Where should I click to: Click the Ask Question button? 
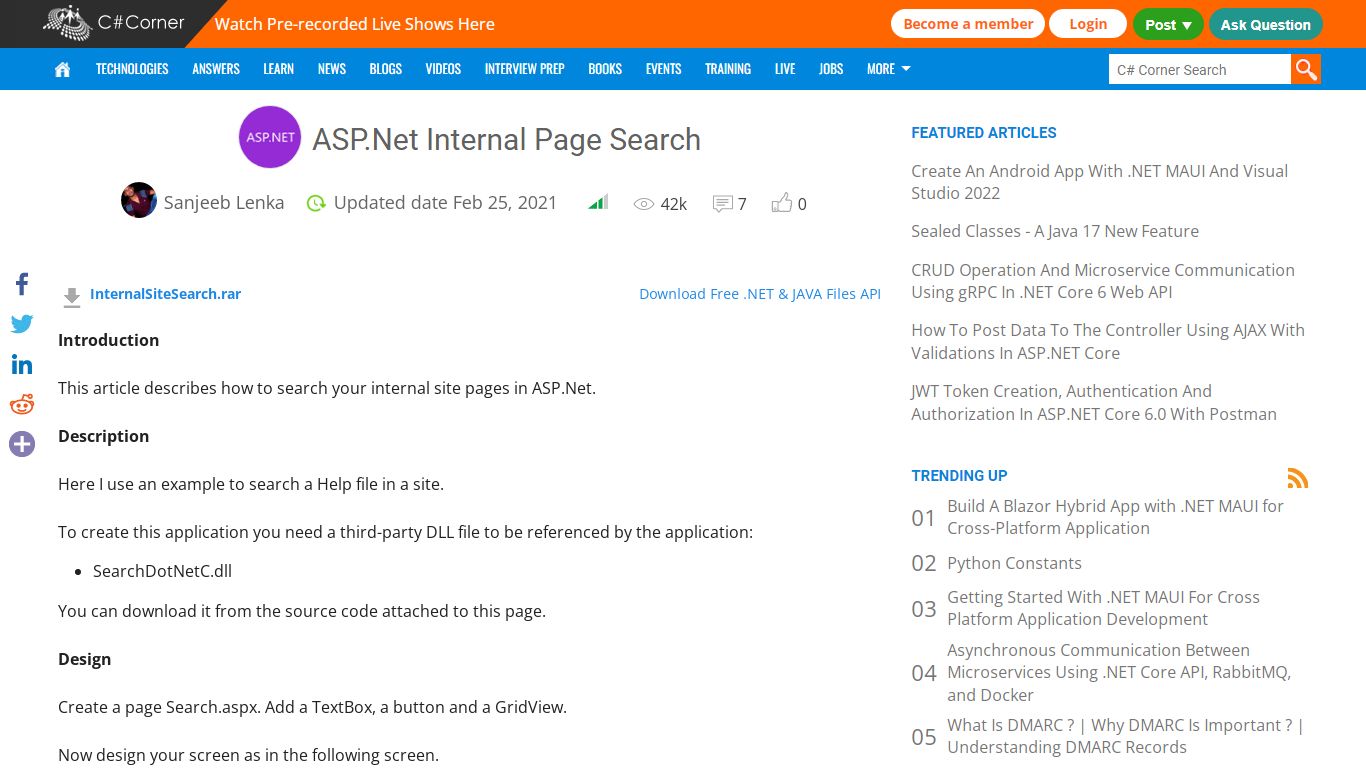pos(1265,24)
